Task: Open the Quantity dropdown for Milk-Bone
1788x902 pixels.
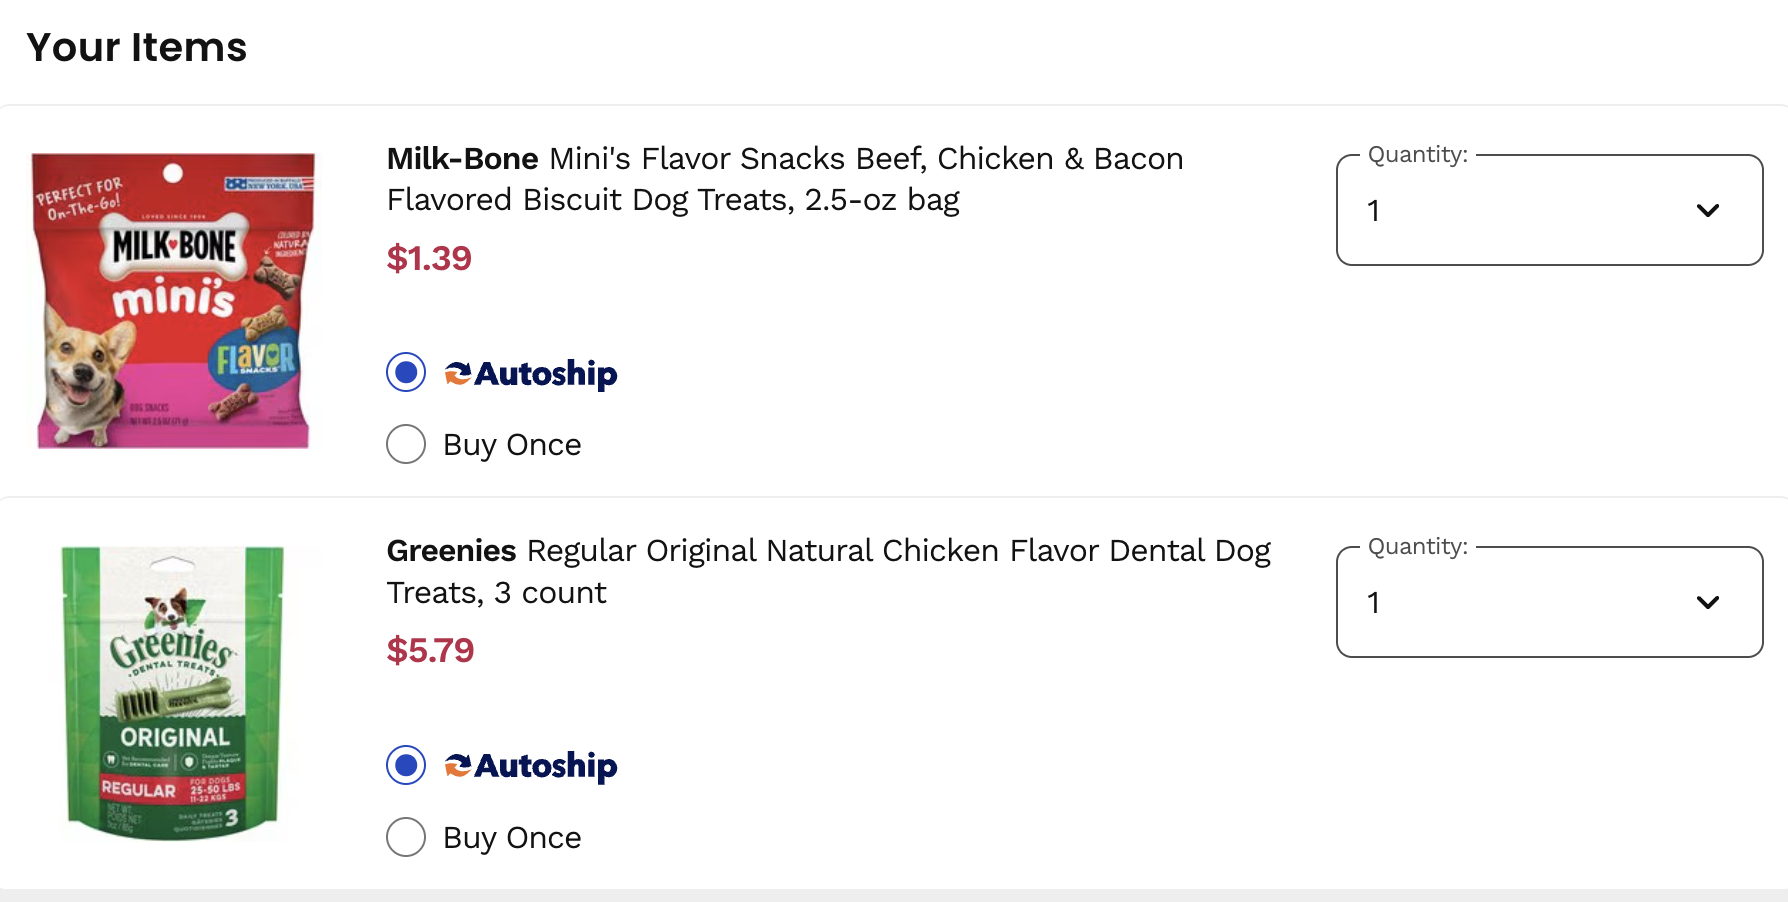Action: [x=1549, y=210]
